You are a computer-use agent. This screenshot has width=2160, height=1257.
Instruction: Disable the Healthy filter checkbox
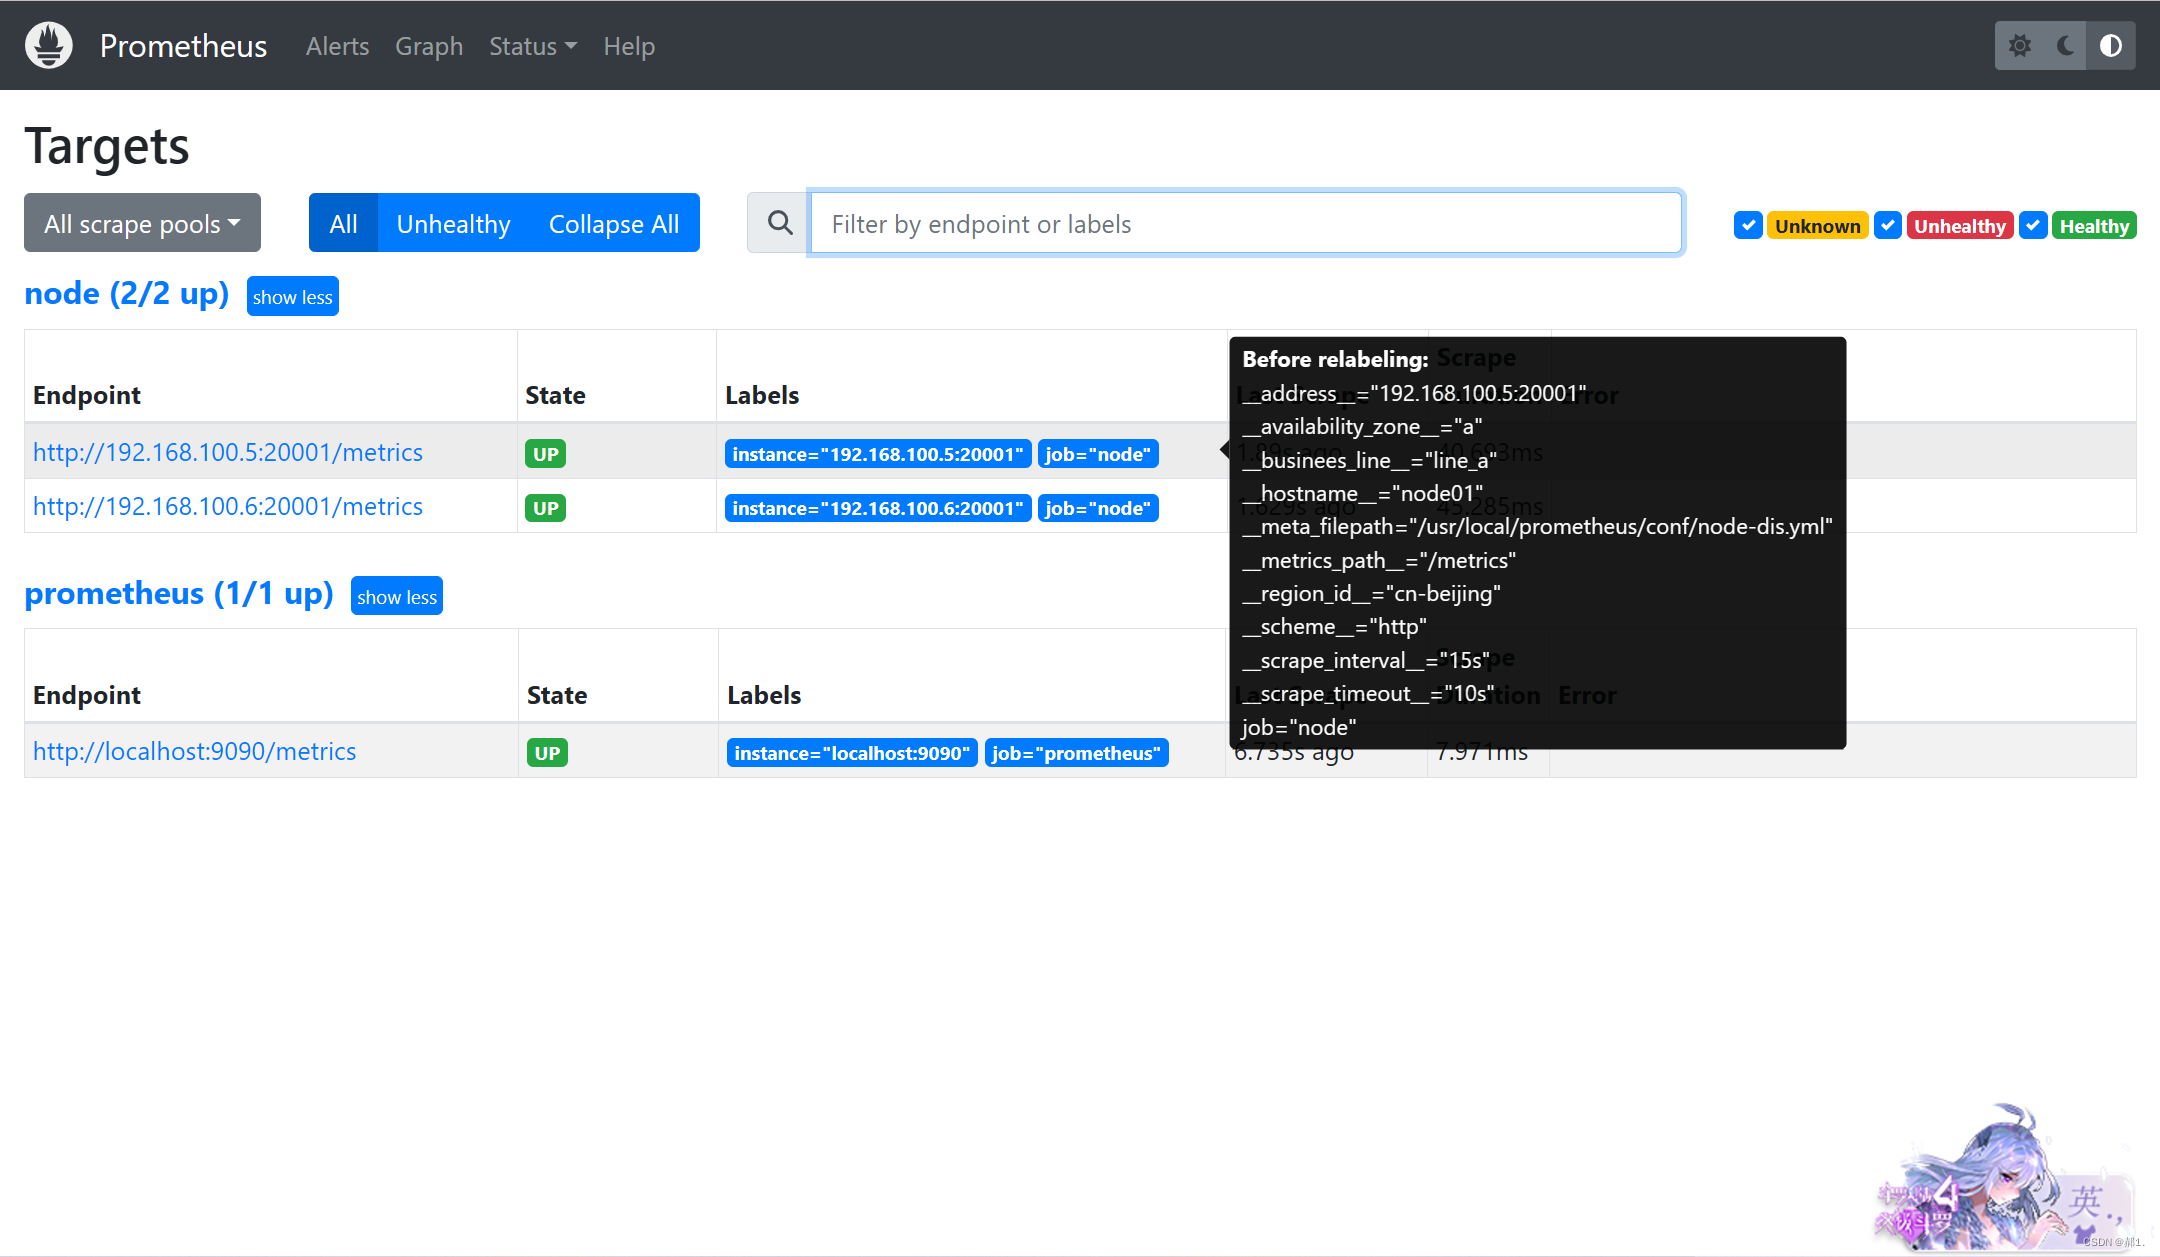[2032, 226]
